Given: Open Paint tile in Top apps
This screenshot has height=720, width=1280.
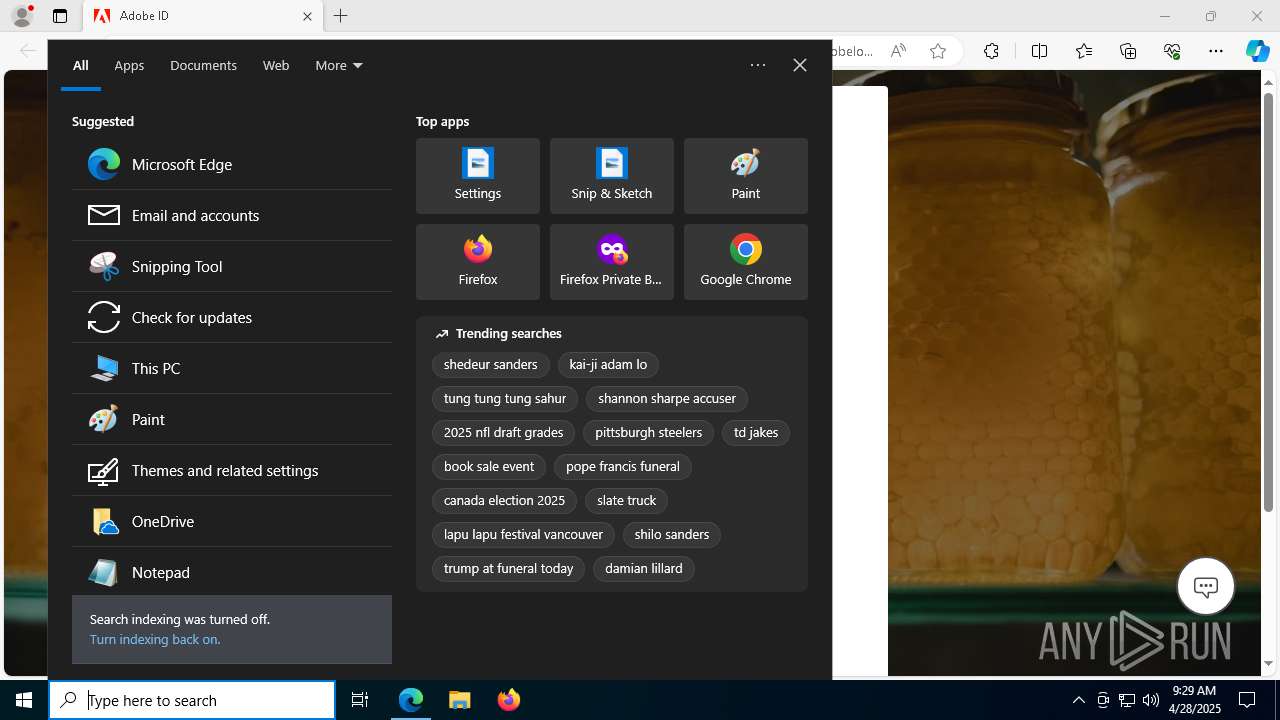Looking at the screenshot, I should [746, 176].
